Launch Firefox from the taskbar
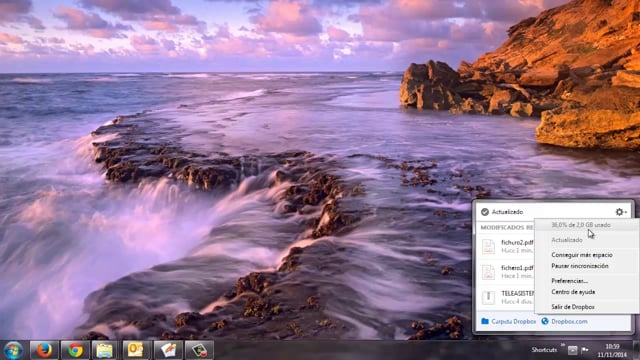Screen dimensions: 640x360 pyautogui.click(x=44, y=350)
